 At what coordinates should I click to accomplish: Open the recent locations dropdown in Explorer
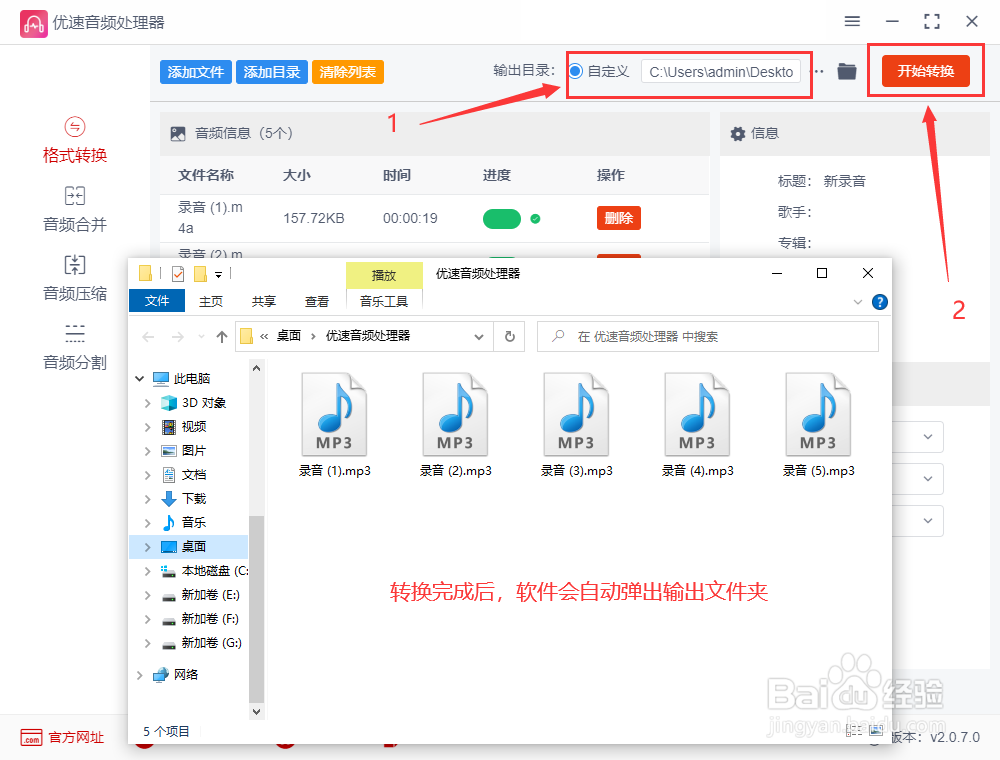pos(202,337)
